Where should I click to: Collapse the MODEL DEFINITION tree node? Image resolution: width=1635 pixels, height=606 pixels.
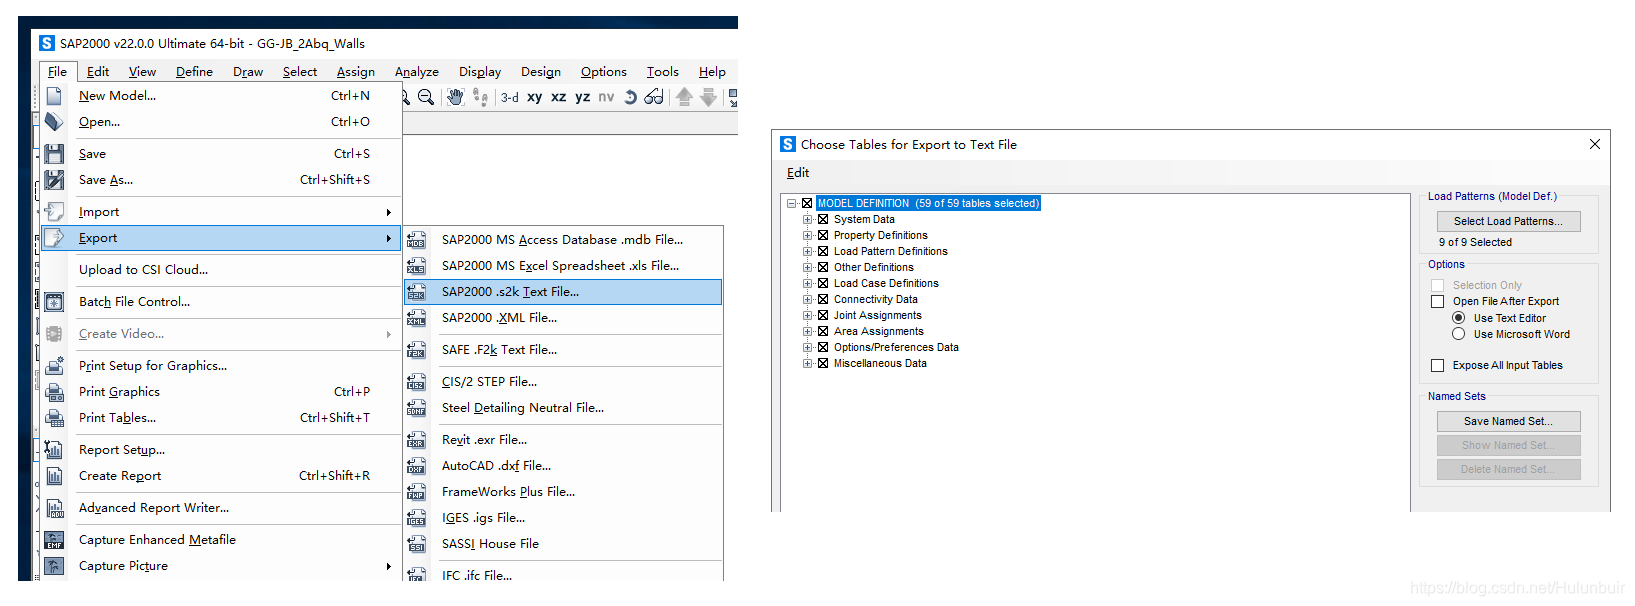click(791, 203)
